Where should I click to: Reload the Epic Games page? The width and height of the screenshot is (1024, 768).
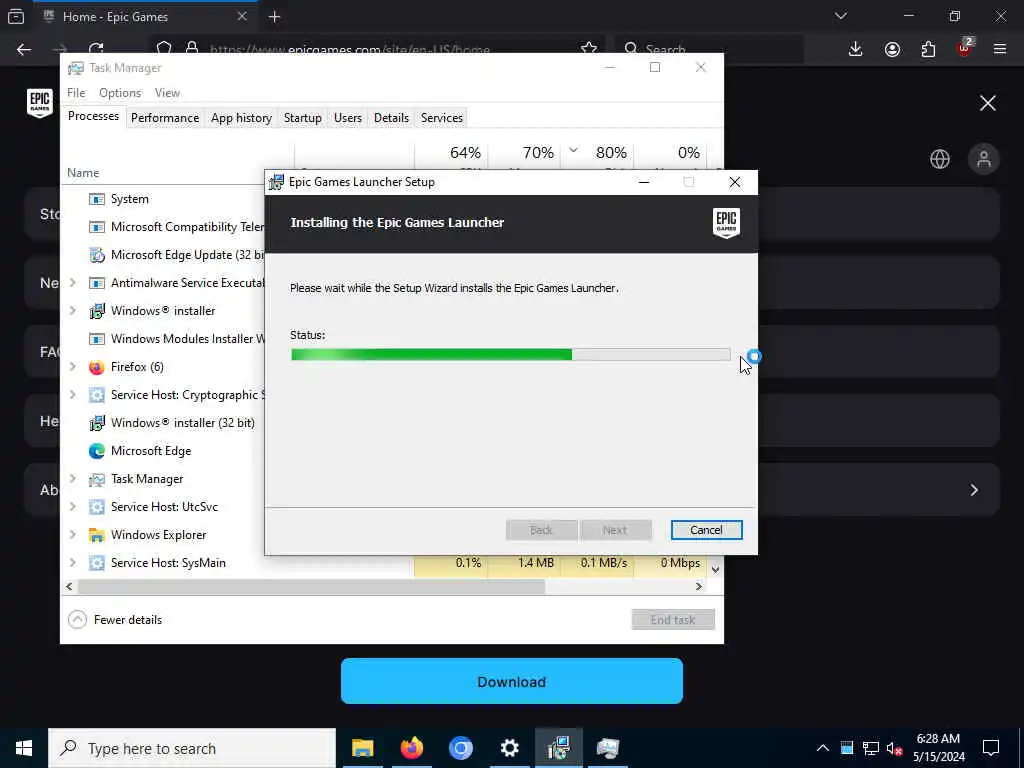click(96, 49)
